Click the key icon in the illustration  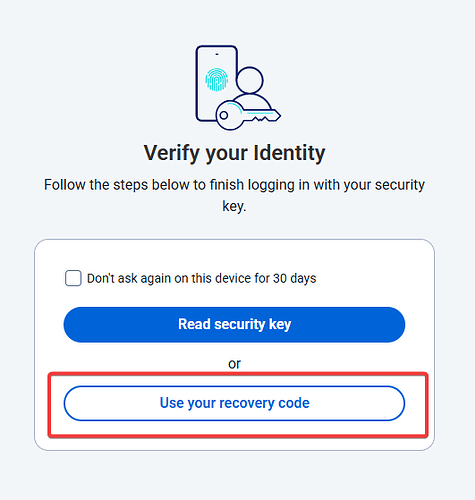coord(248,115)
